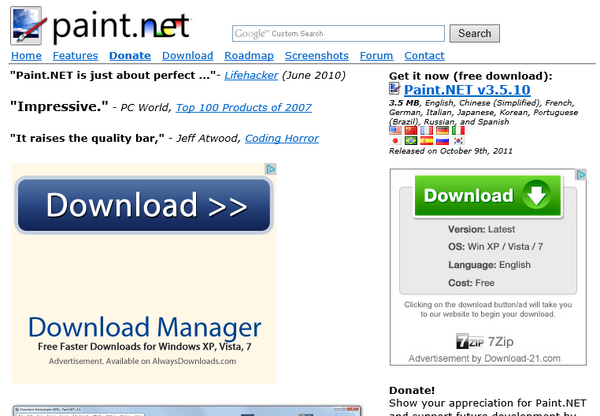Follow the Lifehacker review link
This screenshot has width=600, height=416.
click(250, 75)
